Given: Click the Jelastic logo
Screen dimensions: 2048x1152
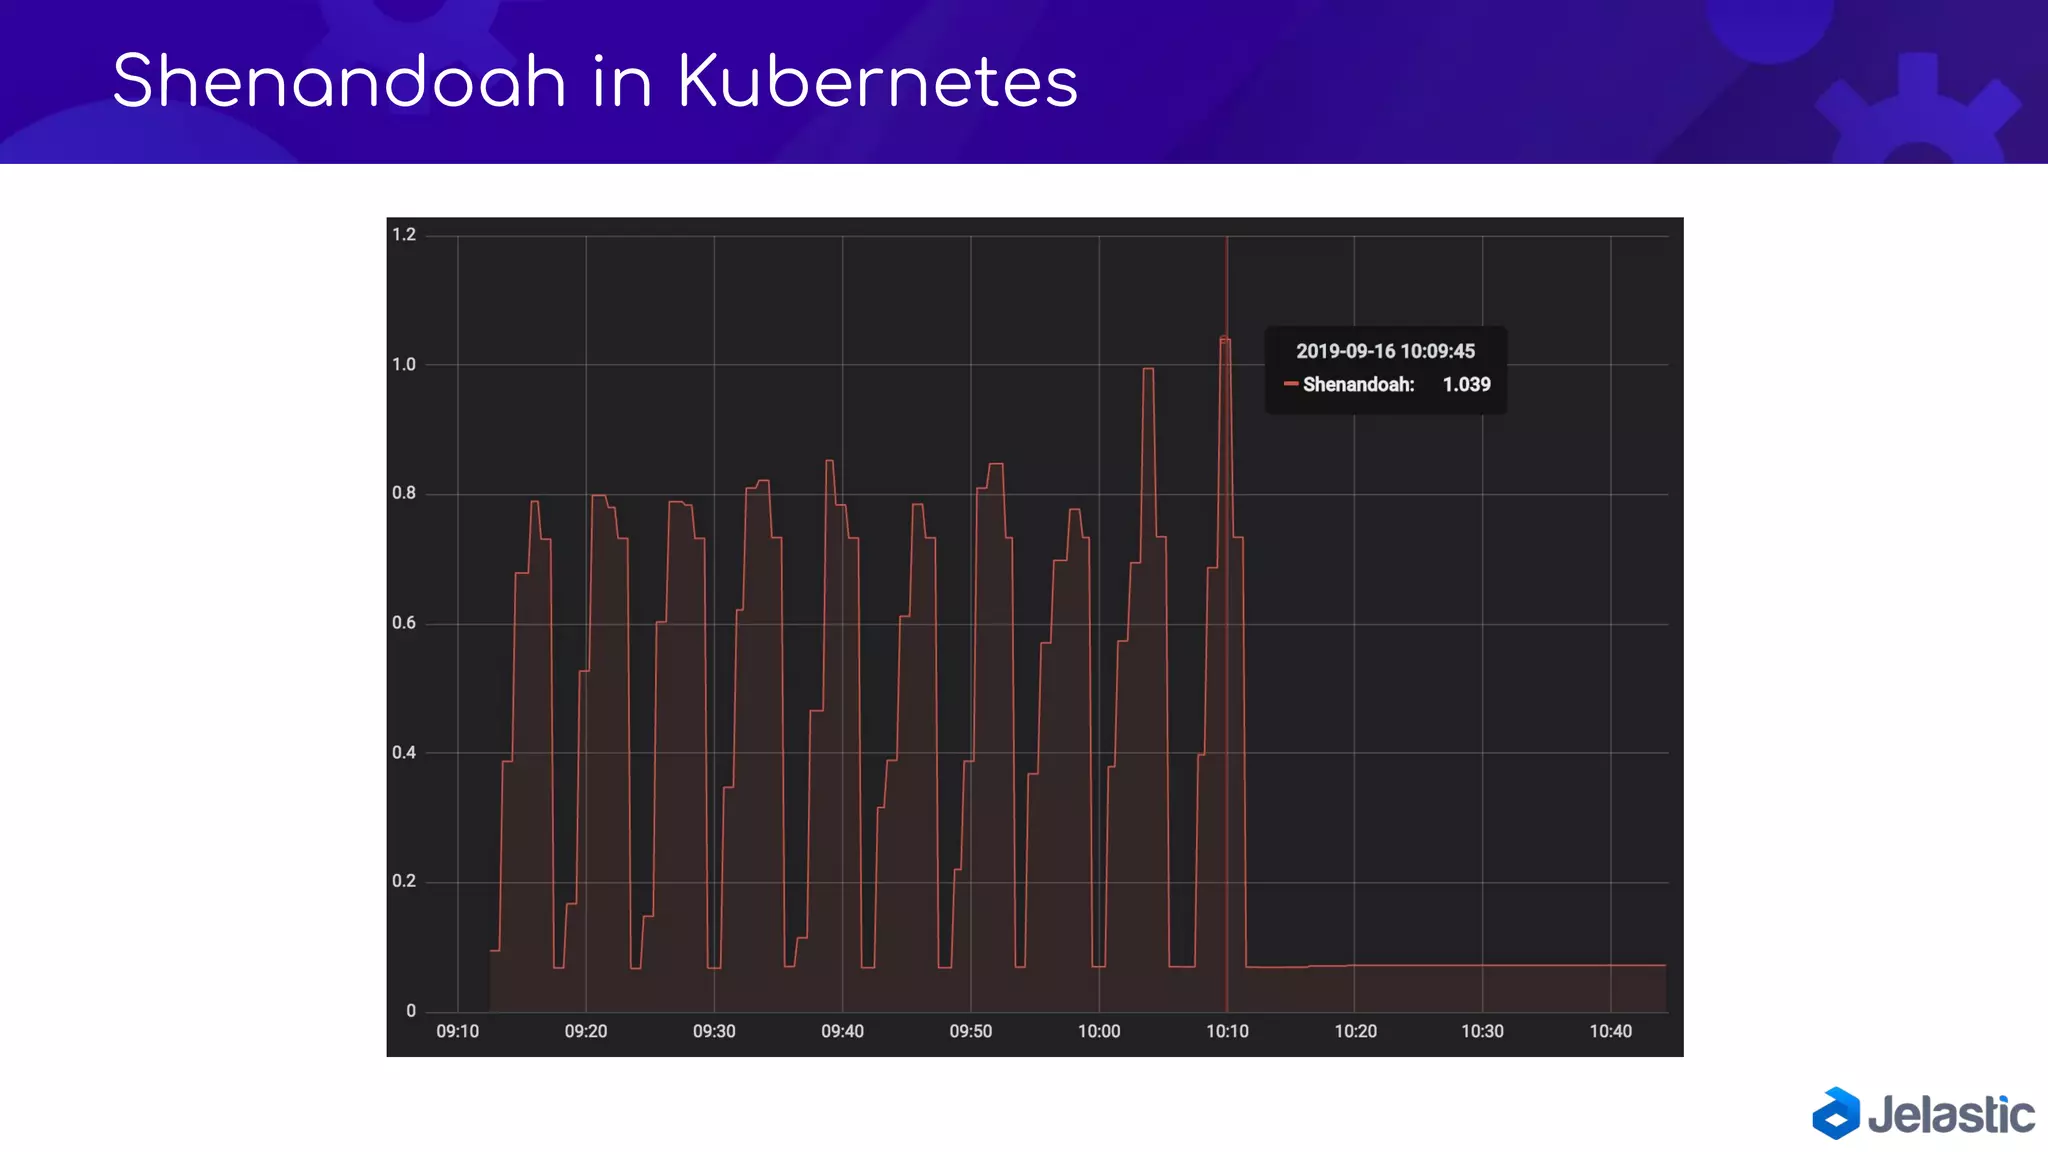Looking at the screenshot, I should coord(1923,1113).
